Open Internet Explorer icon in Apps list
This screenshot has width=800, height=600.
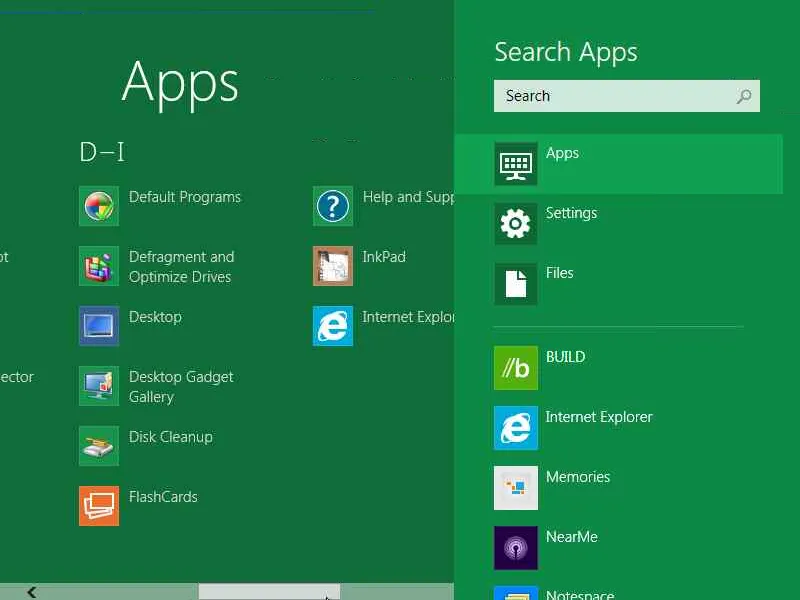tap(333, 326)
